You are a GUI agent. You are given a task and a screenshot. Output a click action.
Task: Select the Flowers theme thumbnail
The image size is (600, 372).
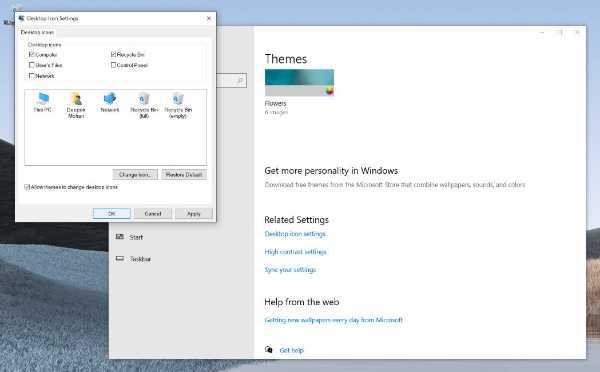coord(299,83)
